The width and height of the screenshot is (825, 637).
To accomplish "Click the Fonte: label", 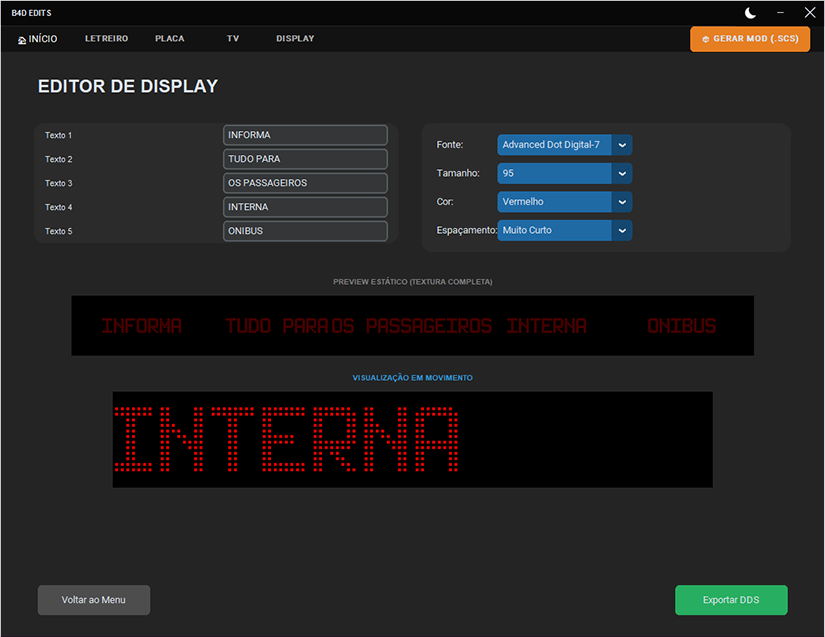I will 450,145.
